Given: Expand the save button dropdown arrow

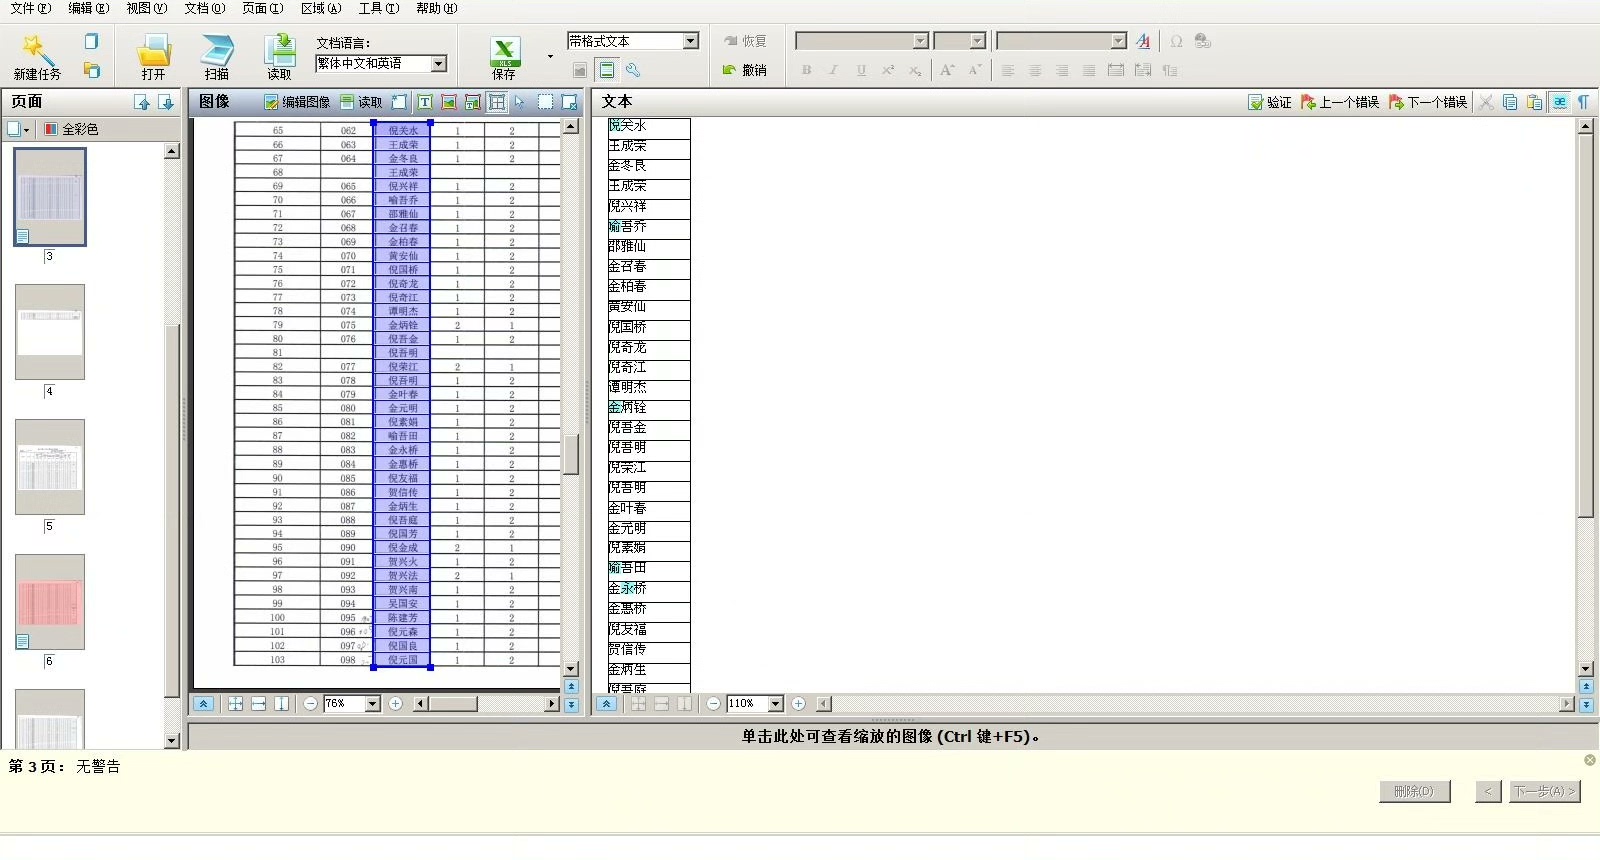Looking at the screenshot, I should pyautogui.click(x=550, y=56).
